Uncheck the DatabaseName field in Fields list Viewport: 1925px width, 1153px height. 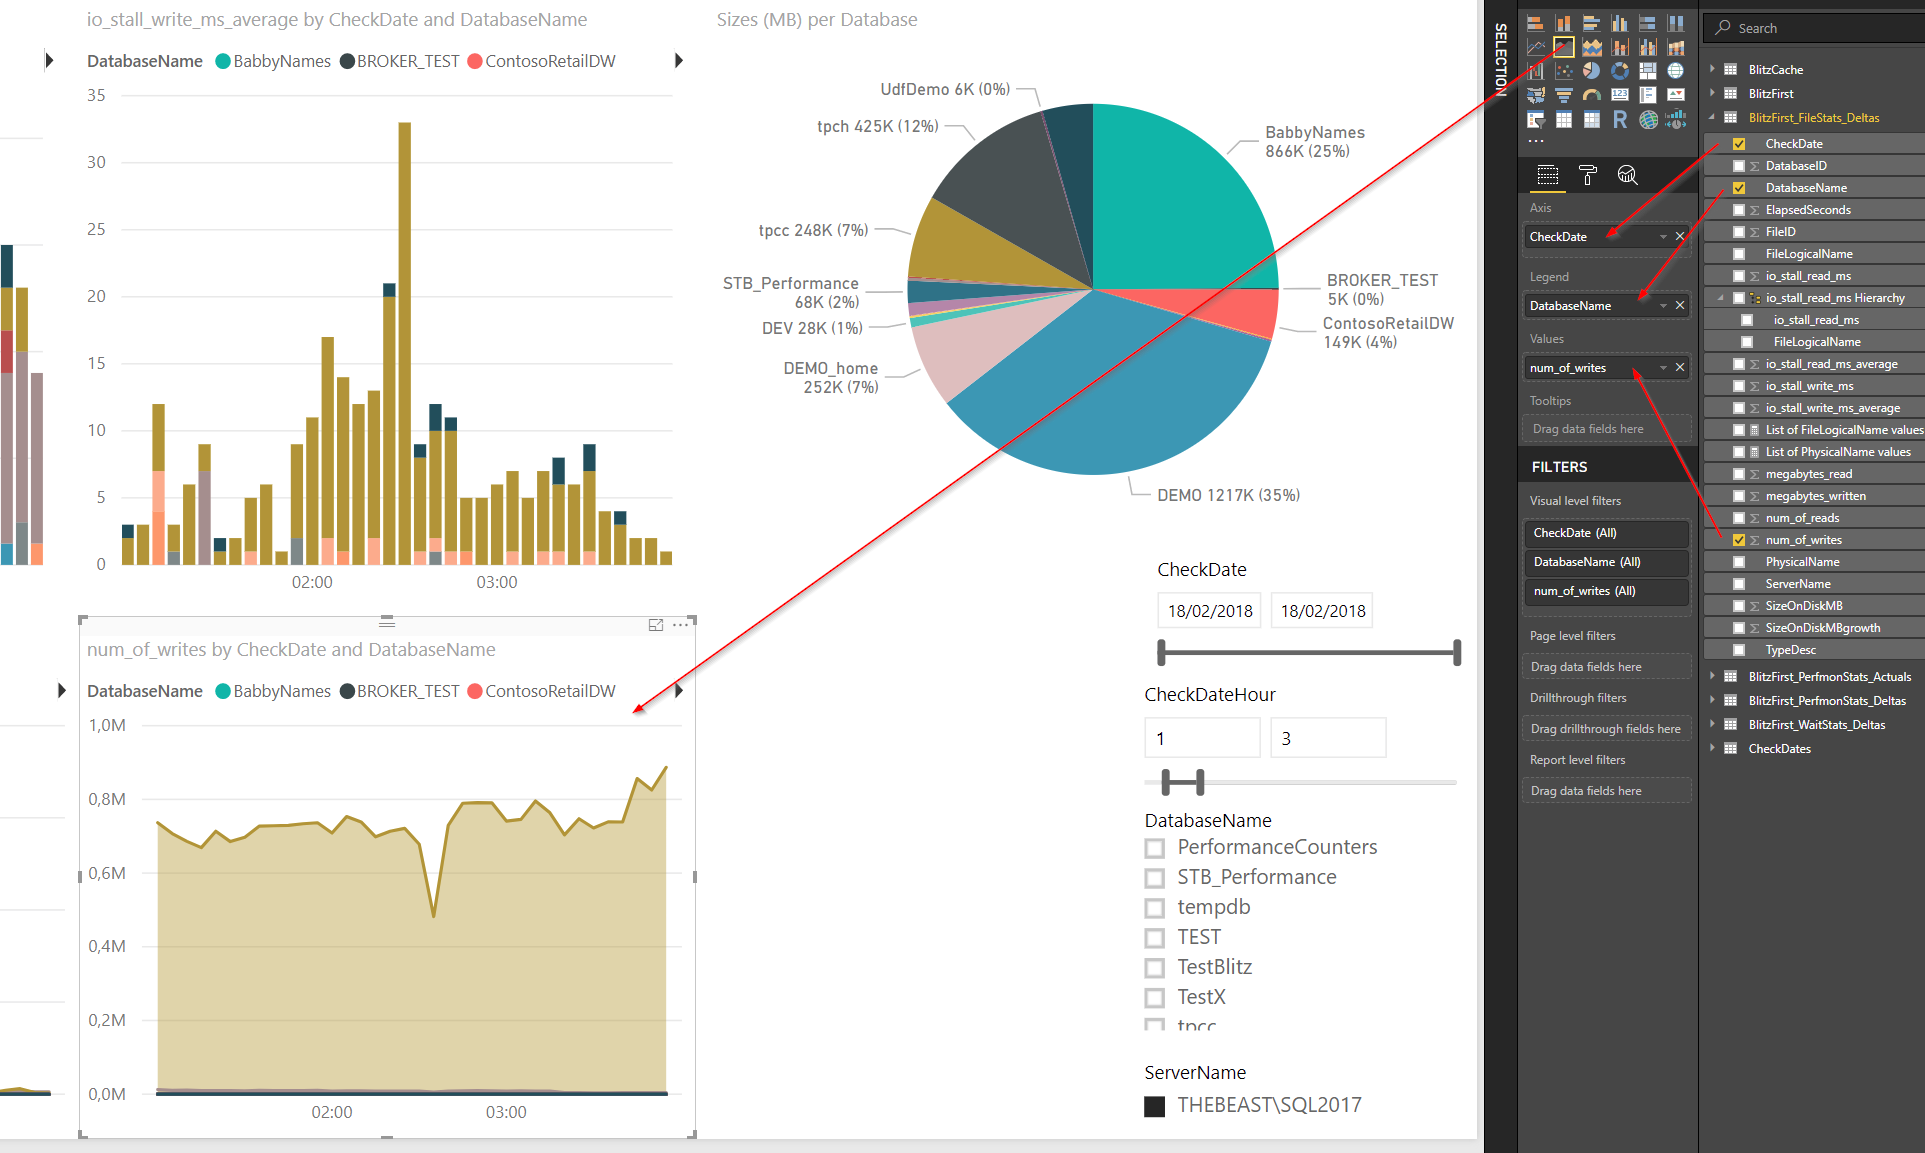pos(1739,188)
